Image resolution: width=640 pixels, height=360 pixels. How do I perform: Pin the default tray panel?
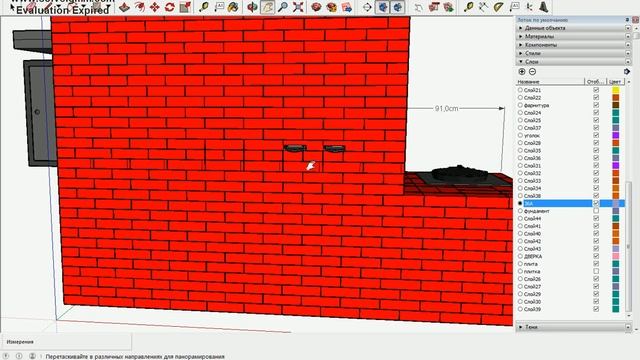[x=627, y=20]
